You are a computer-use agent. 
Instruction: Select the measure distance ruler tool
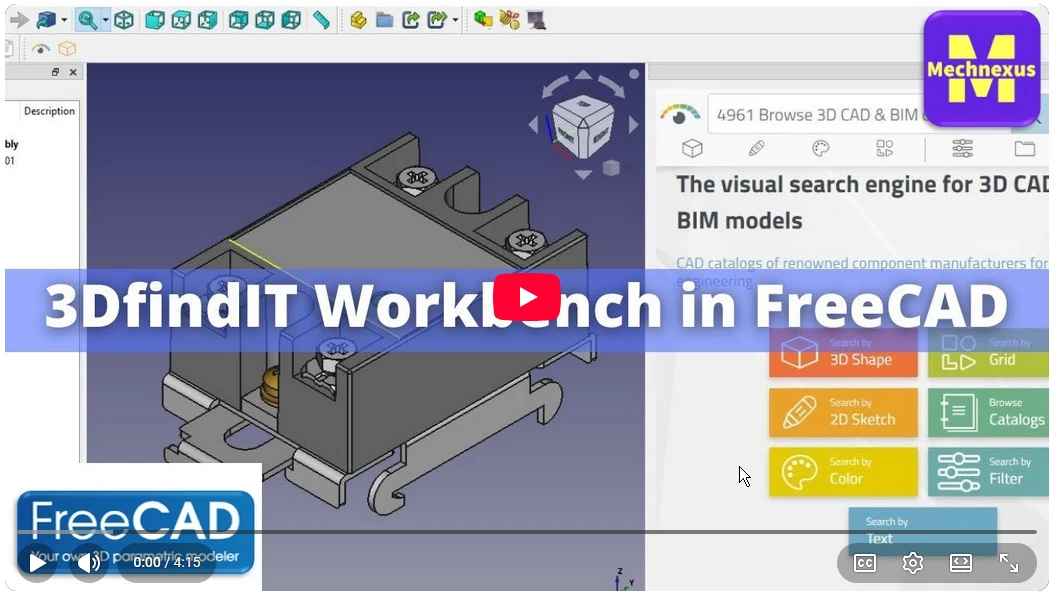(321, 20)
